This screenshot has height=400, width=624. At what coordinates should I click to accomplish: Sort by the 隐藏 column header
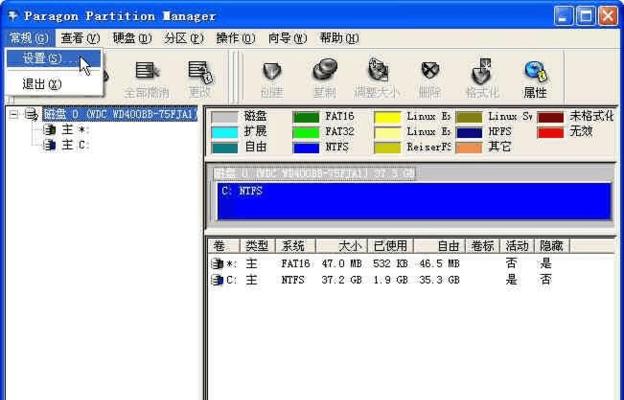click(x=552, y=246)
